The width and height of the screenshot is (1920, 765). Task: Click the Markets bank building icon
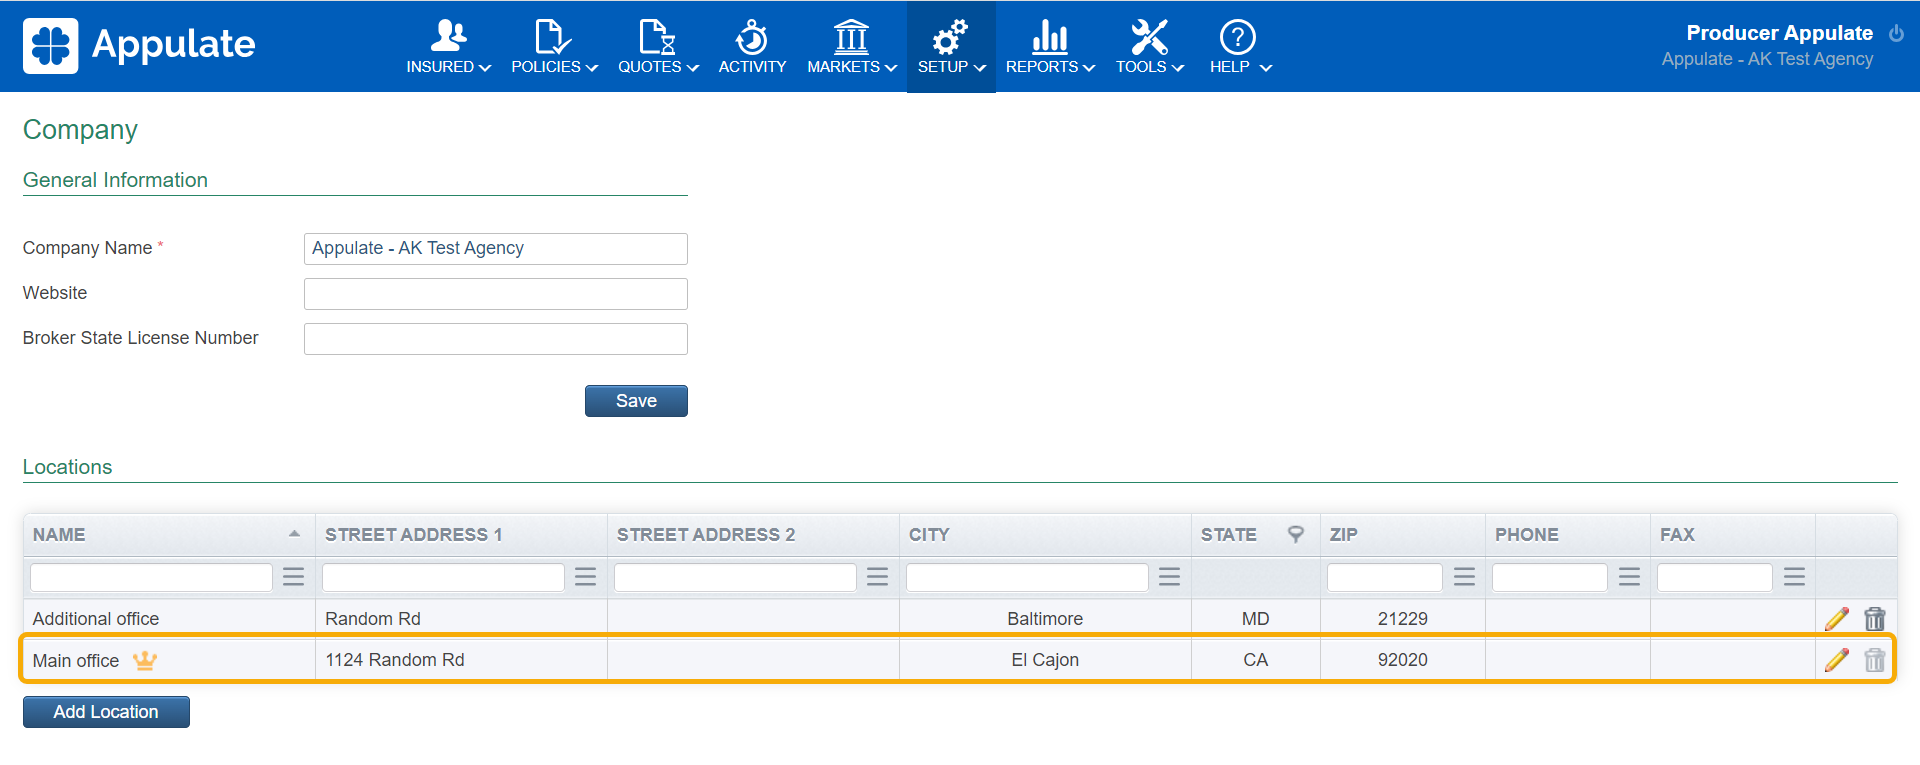[x=852, y=37]
